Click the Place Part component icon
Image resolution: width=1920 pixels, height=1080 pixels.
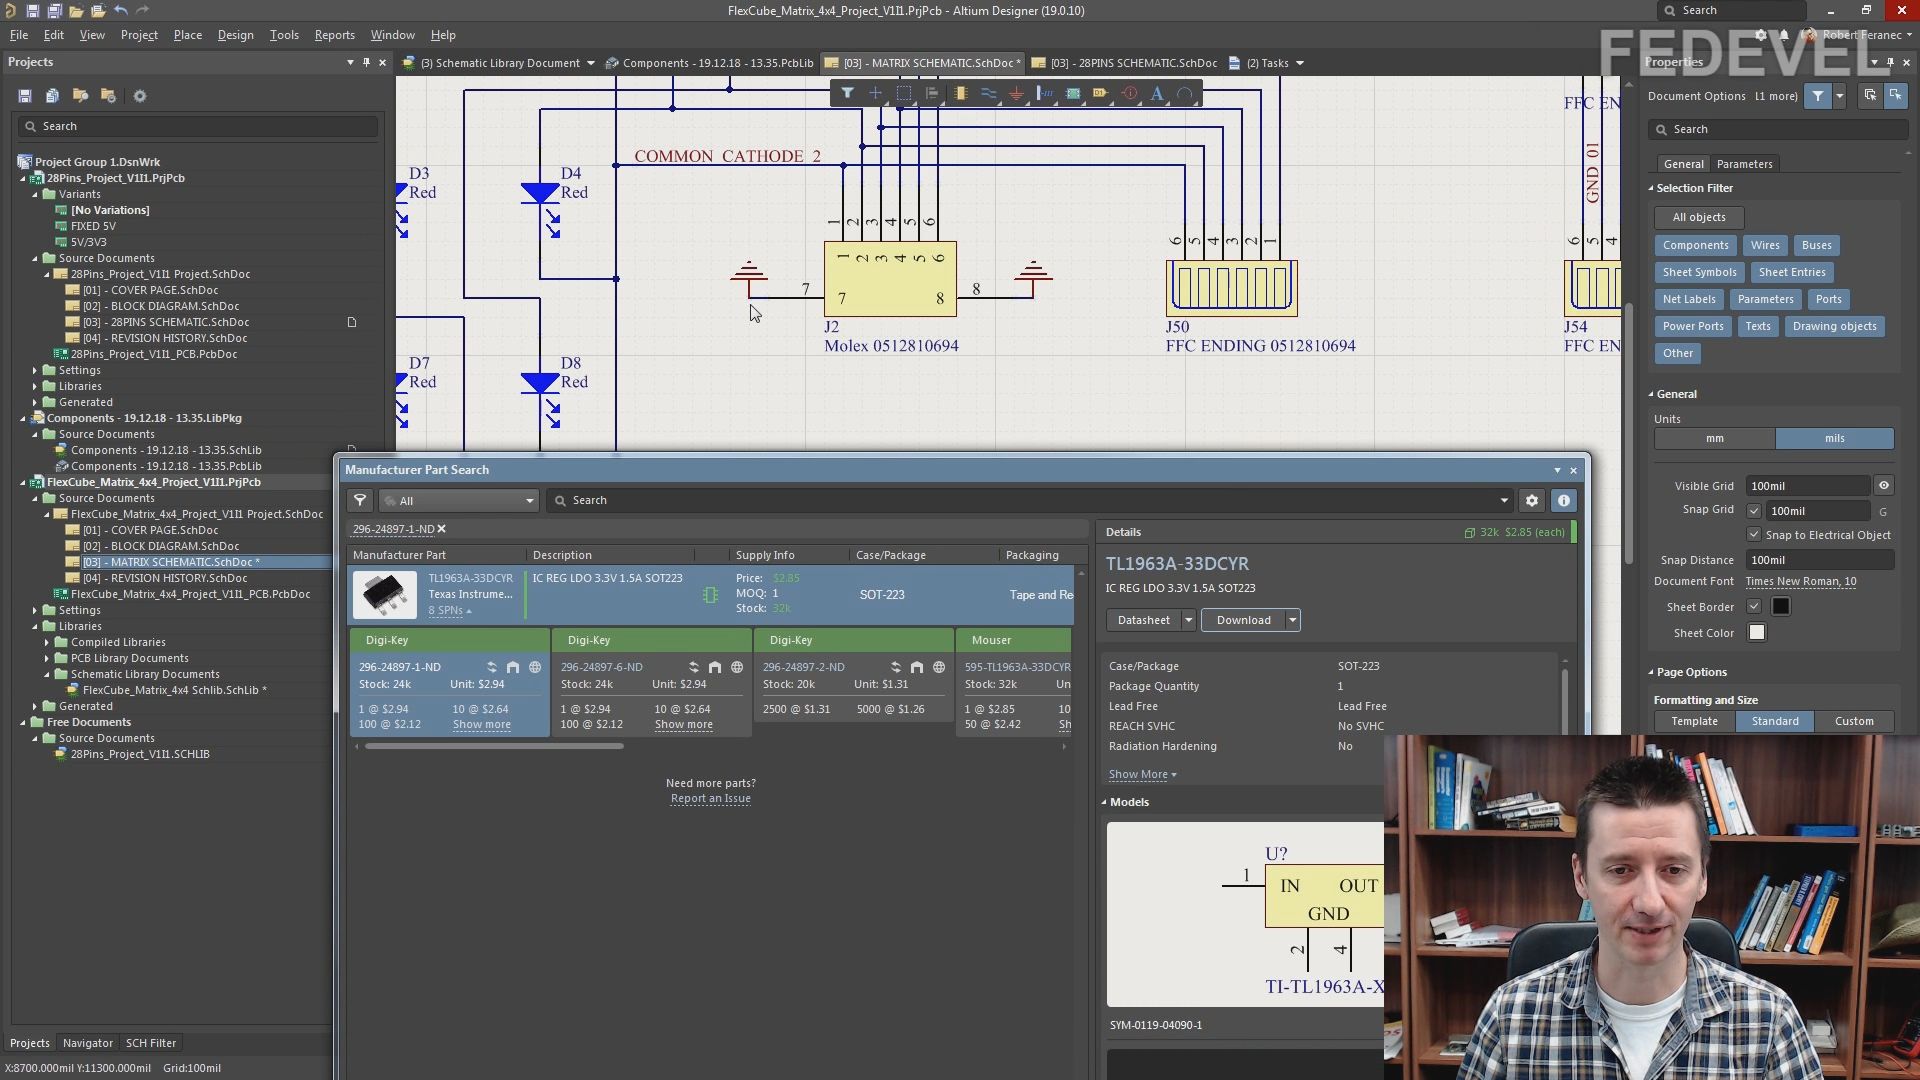pos(960,93)
